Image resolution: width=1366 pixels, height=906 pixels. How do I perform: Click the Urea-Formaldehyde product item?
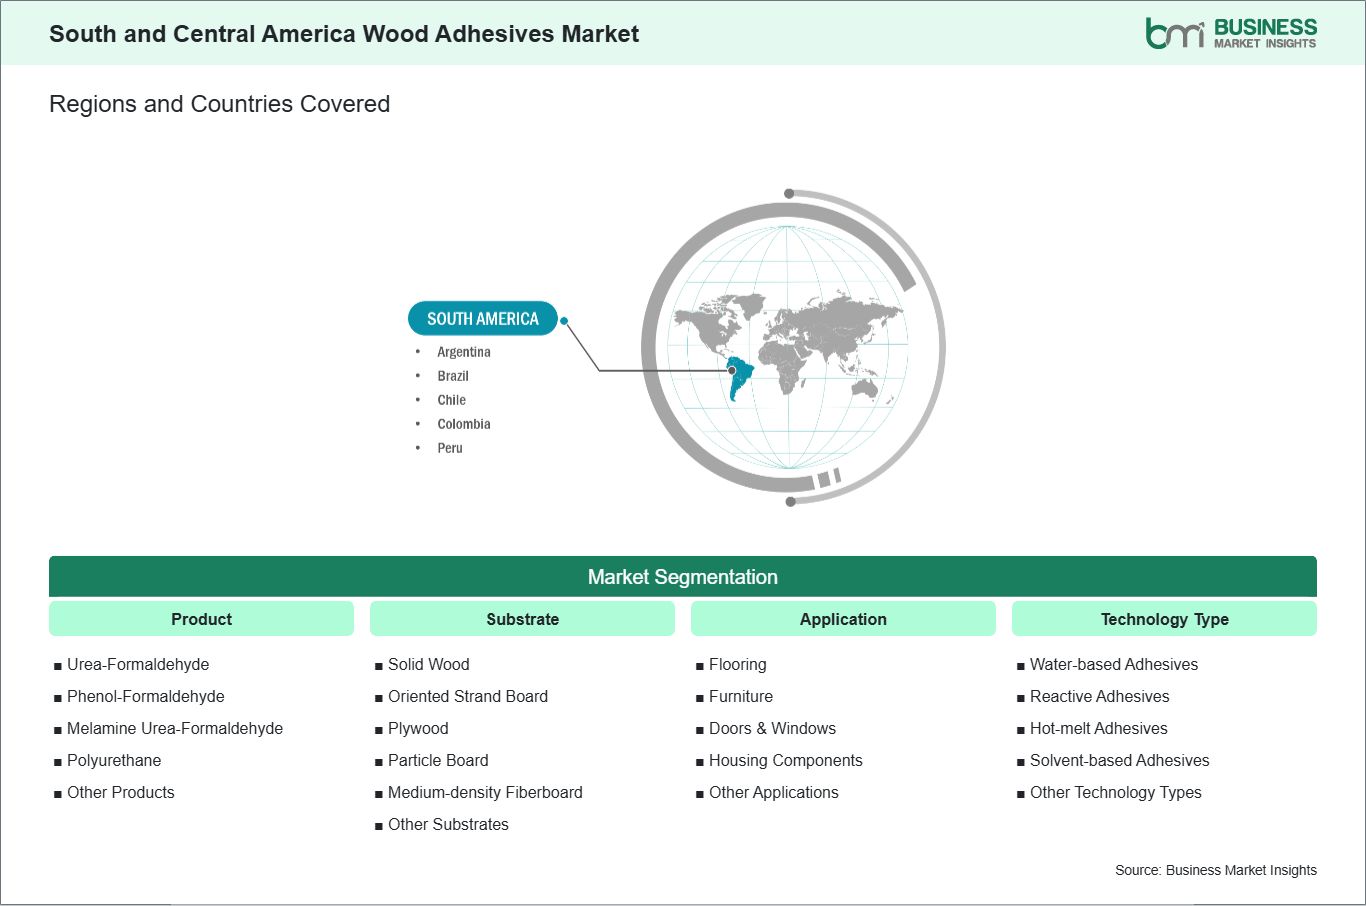pos(138,664)
